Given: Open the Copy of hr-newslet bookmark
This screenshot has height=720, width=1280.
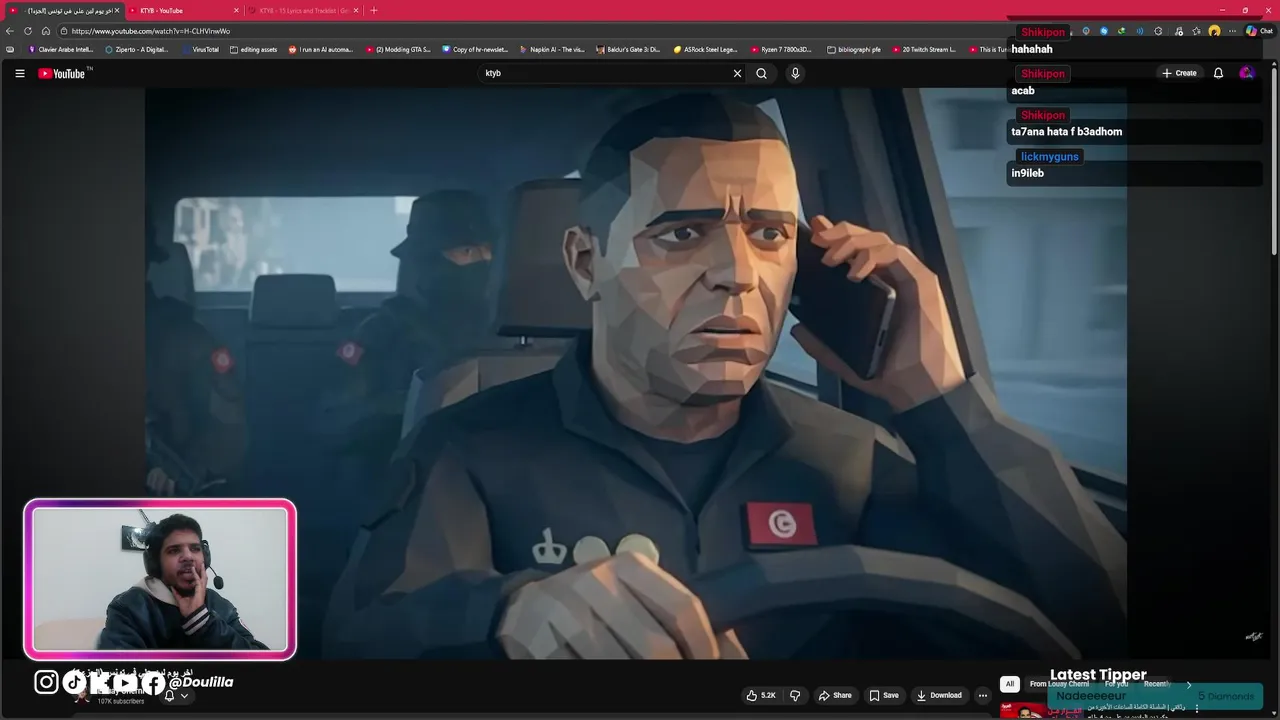Looking at the screenshot, I should point(476,49).
